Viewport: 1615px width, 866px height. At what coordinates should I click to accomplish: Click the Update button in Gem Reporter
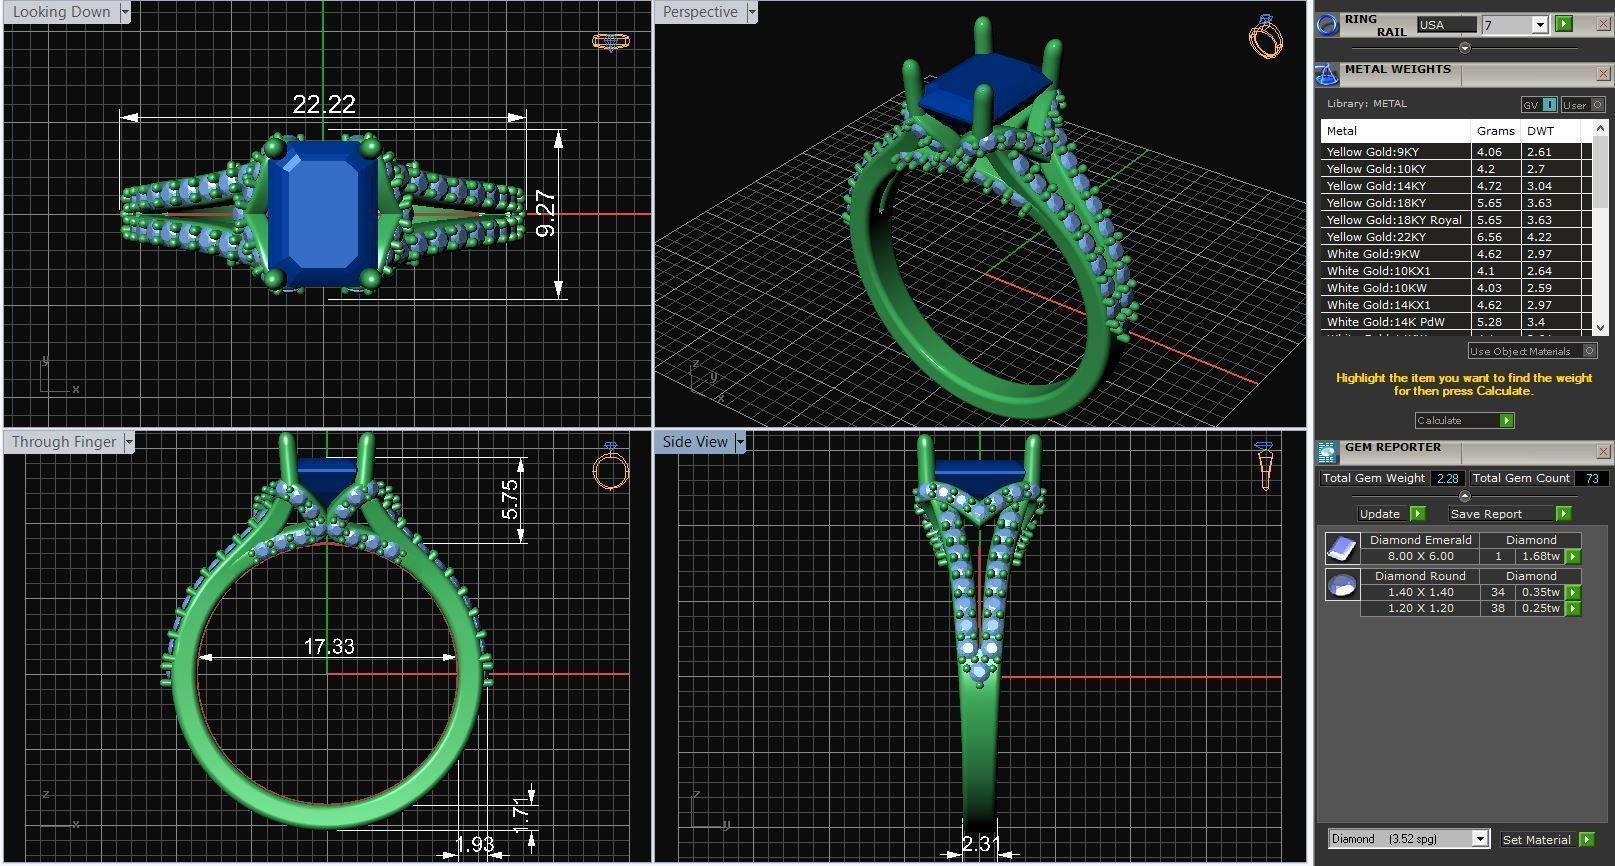(1390, 514)
